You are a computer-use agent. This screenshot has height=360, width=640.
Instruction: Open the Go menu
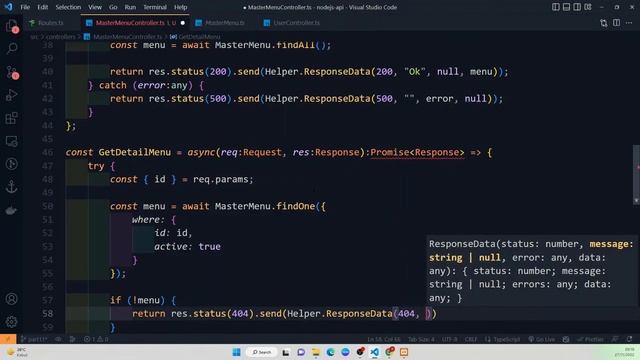coord(113,7)
